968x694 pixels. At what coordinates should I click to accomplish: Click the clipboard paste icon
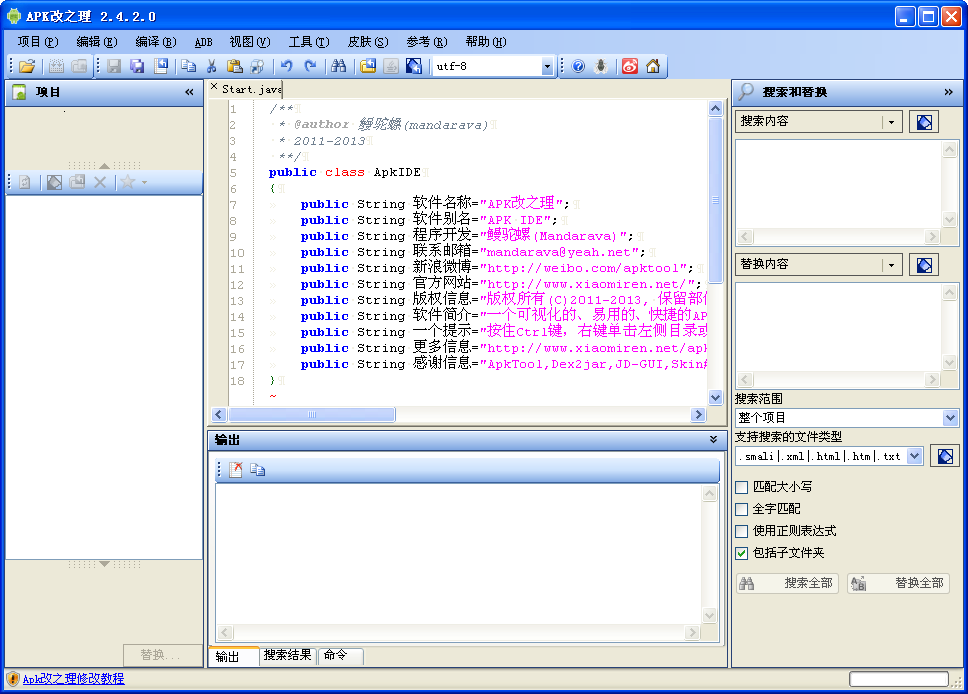[x=235, y=66]
